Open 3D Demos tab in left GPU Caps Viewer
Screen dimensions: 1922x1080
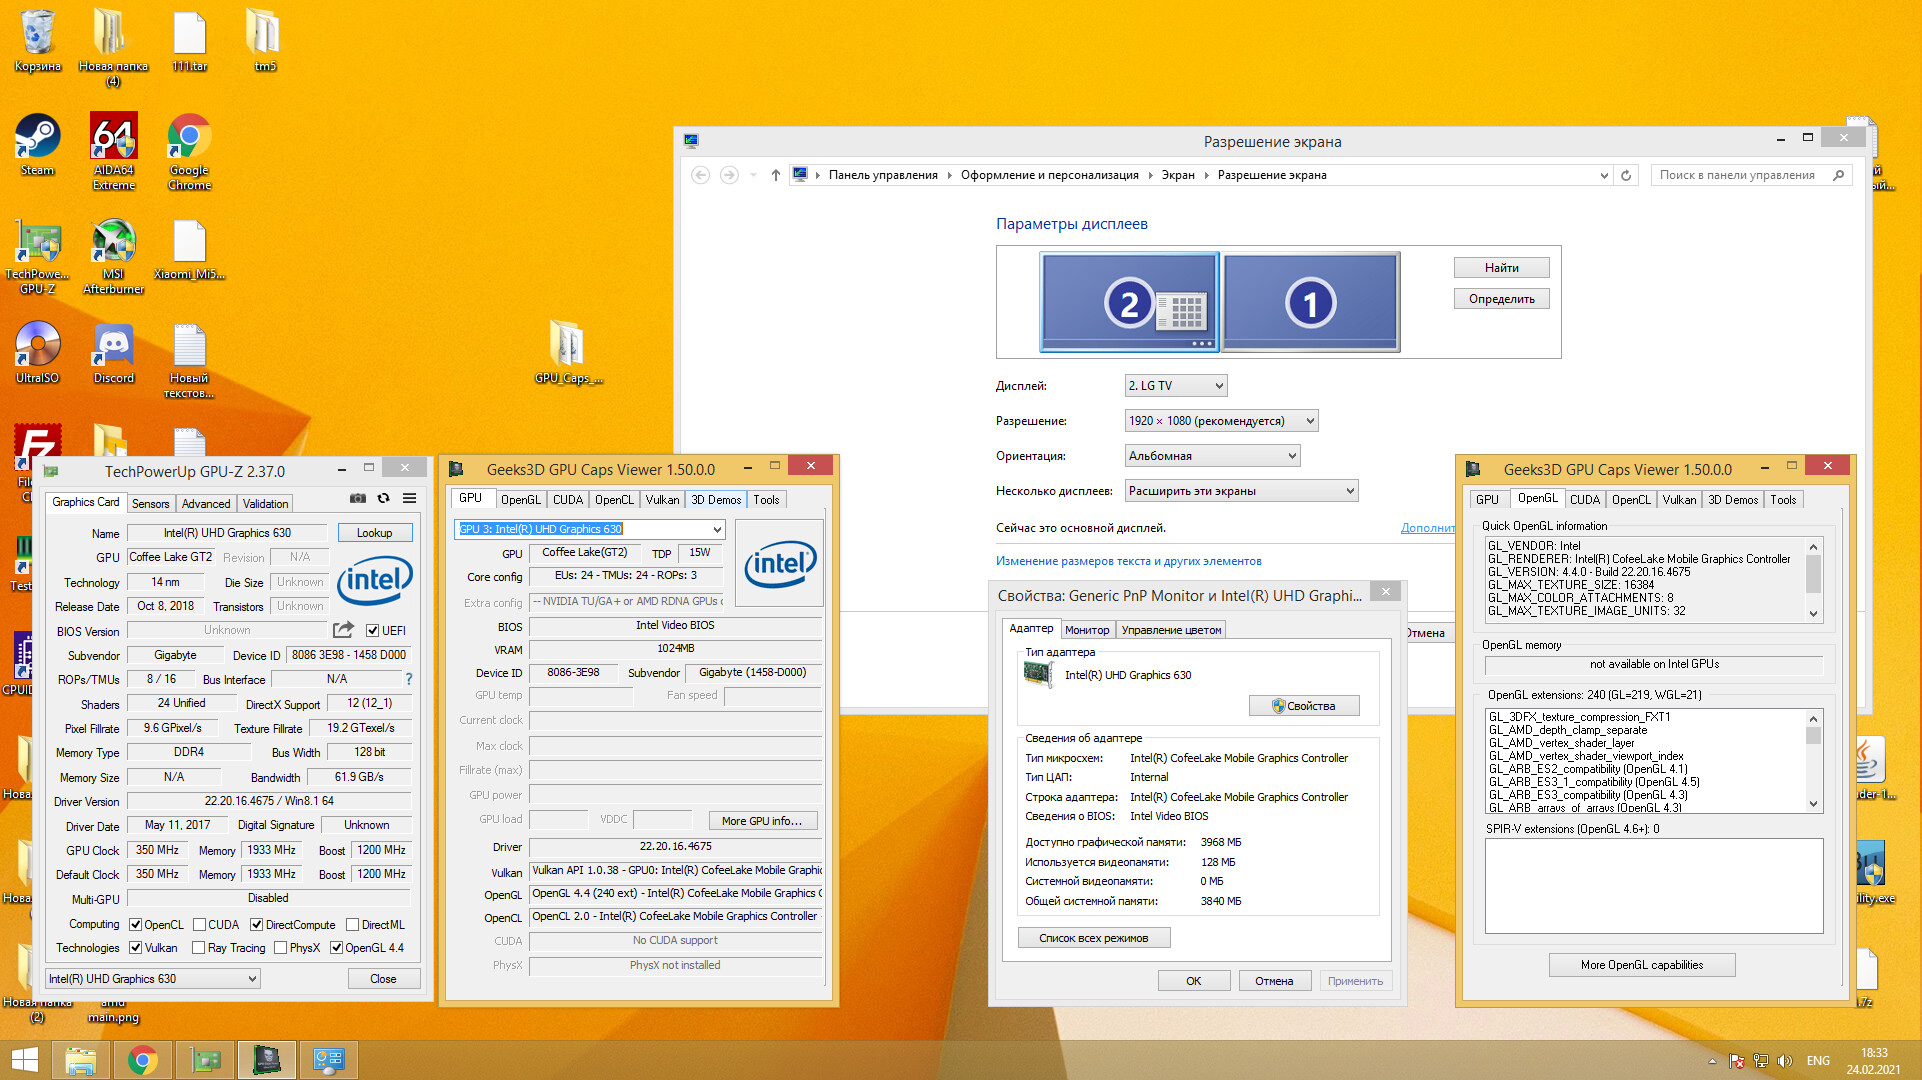(716, 500)
